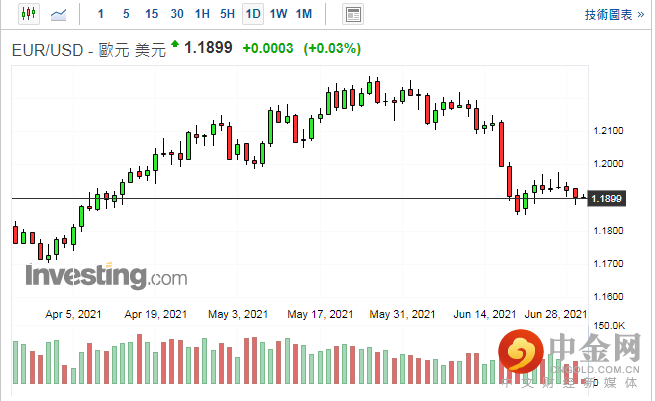Click the 1.1899 current price label on axis
Viewport: 655px width, 401px height.
point(607,199)
